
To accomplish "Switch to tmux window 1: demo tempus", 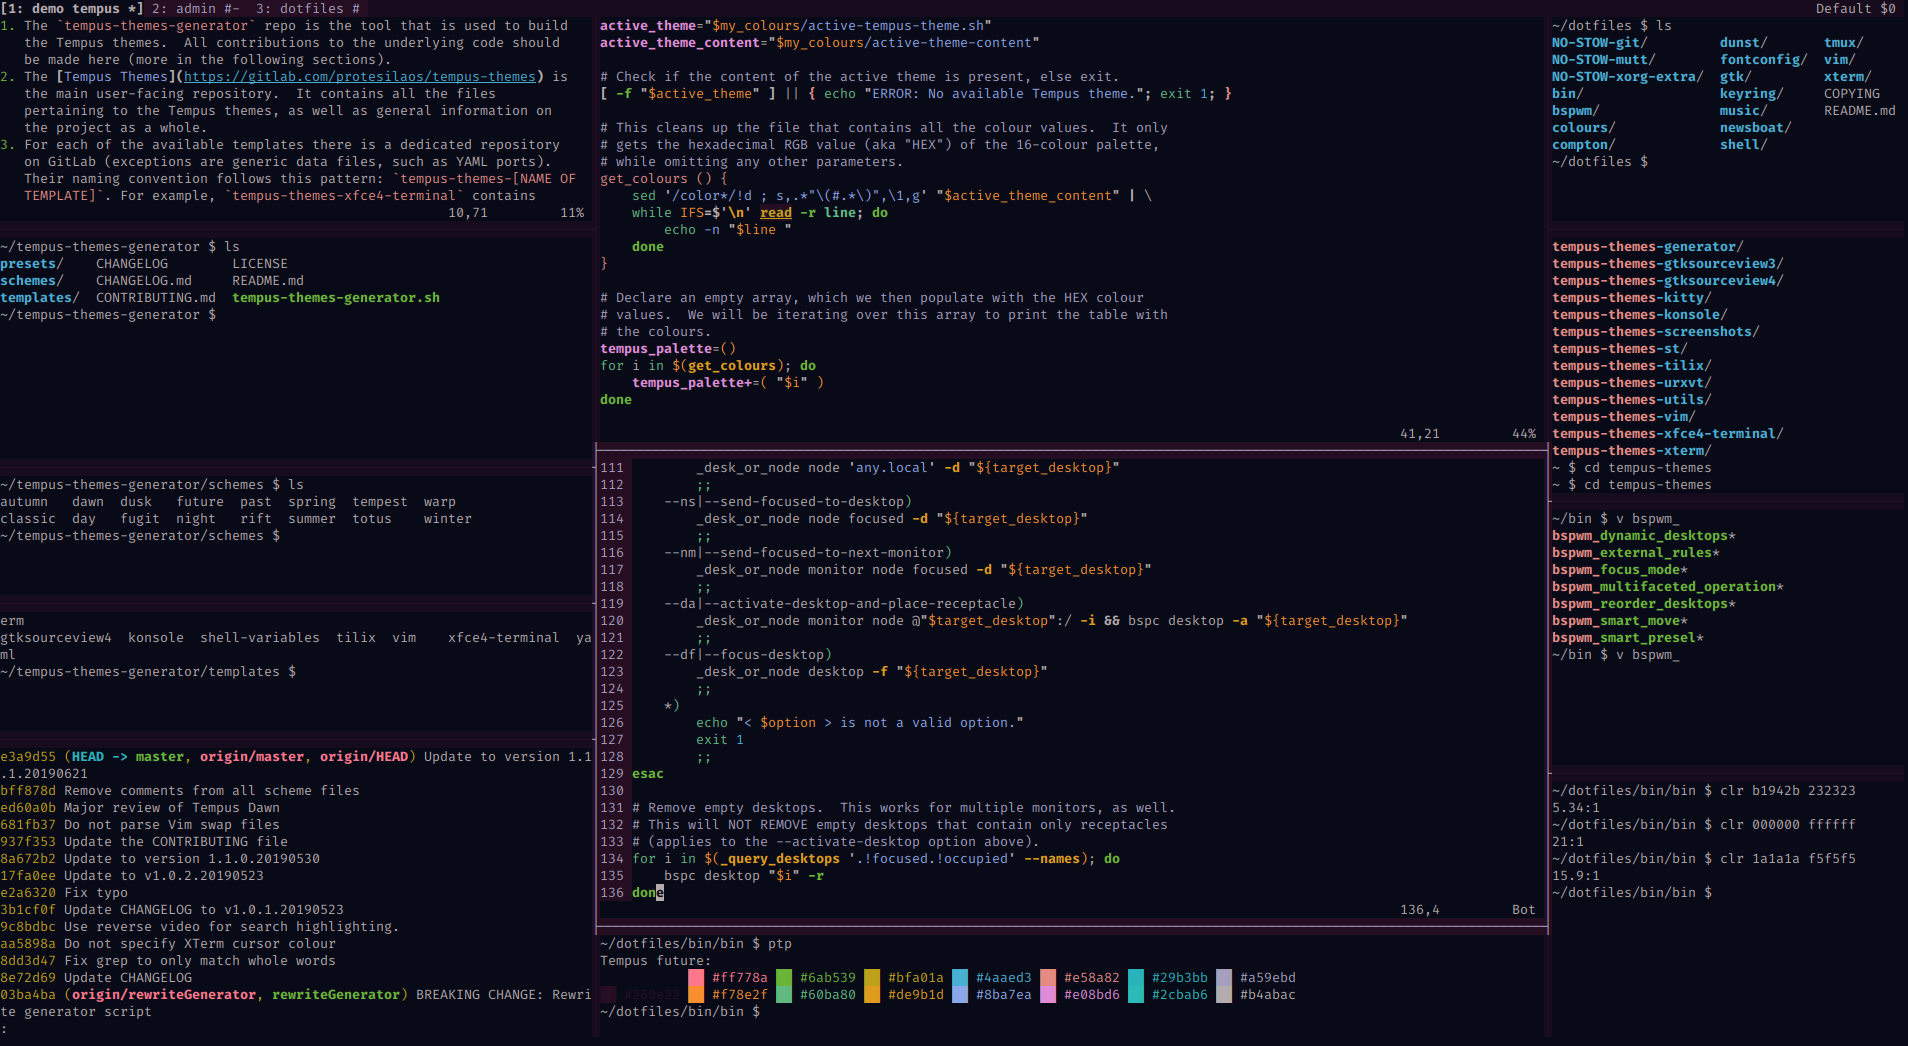I will [x=72, y=8].
